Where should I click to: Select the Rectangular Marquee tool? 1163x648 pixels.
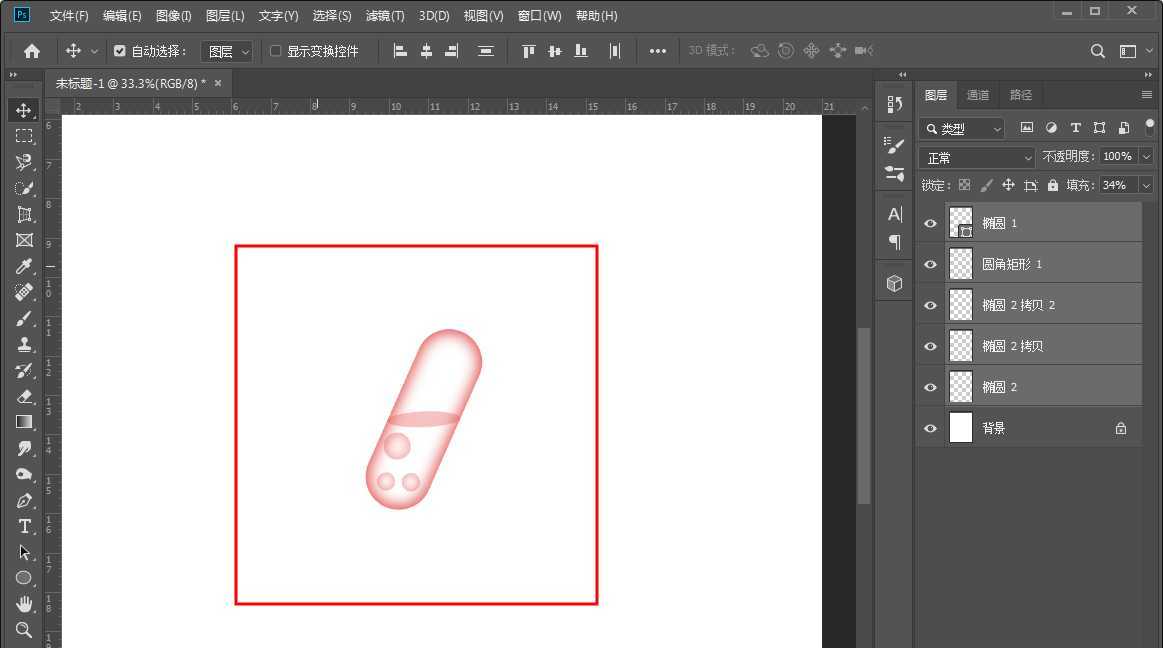point(24,136)
